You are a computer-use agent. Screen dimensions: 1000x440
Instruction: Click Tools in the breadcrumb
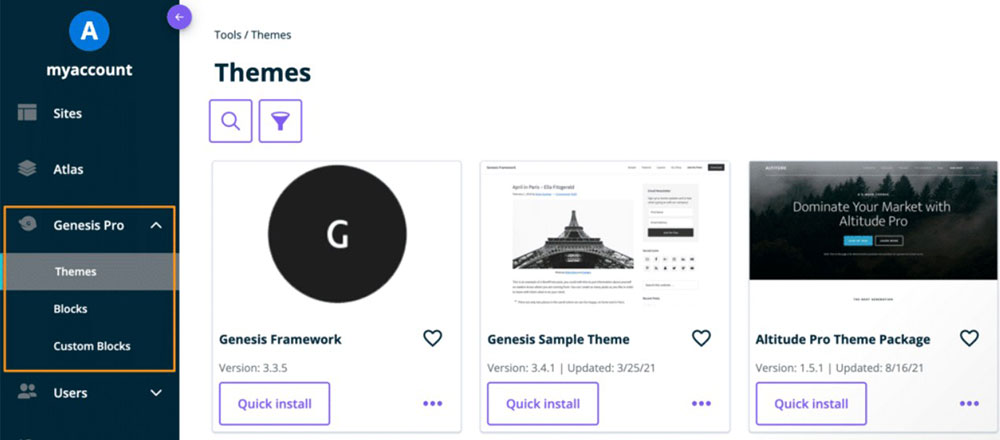[229, 35]
